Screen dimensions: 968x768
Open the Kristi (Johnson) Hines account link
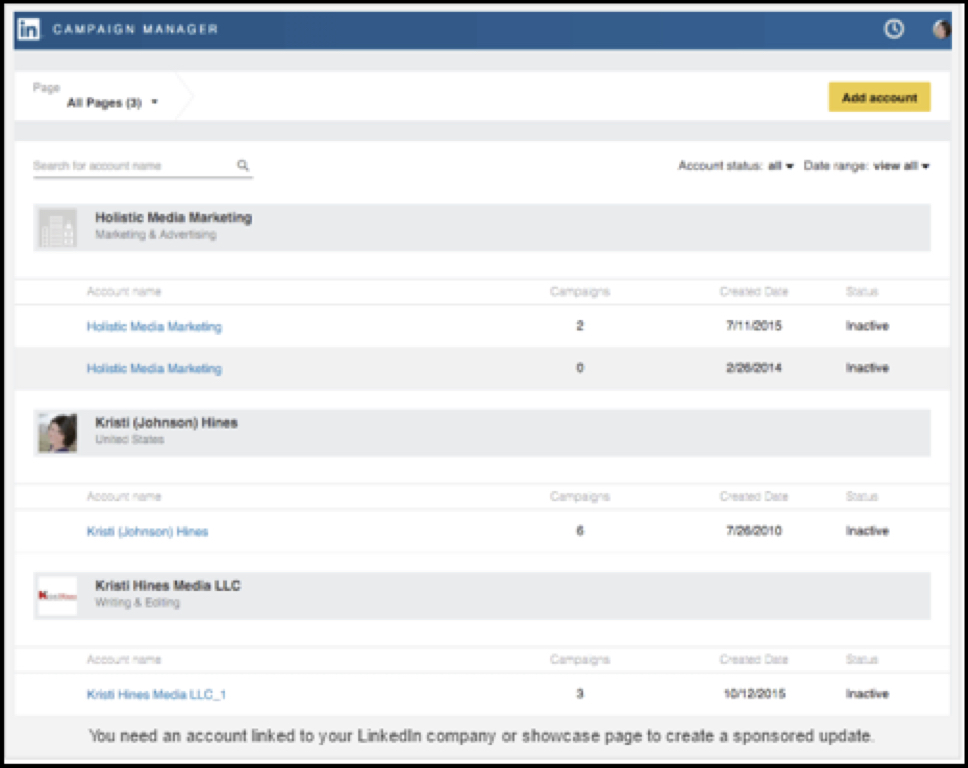point(147,532)
